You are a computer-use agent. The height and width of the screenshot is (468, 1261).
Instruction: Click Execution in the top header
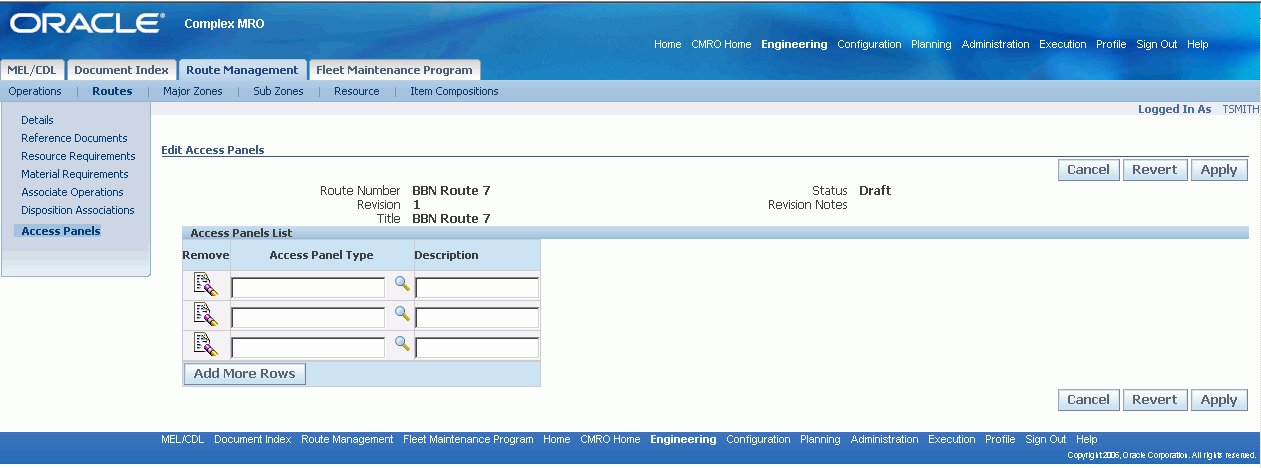1063,44
